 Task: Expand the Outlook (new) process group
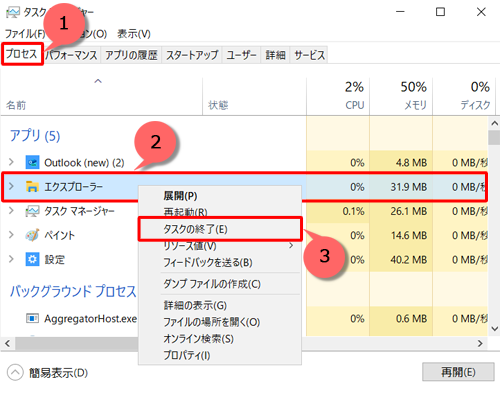pos(11,162)
